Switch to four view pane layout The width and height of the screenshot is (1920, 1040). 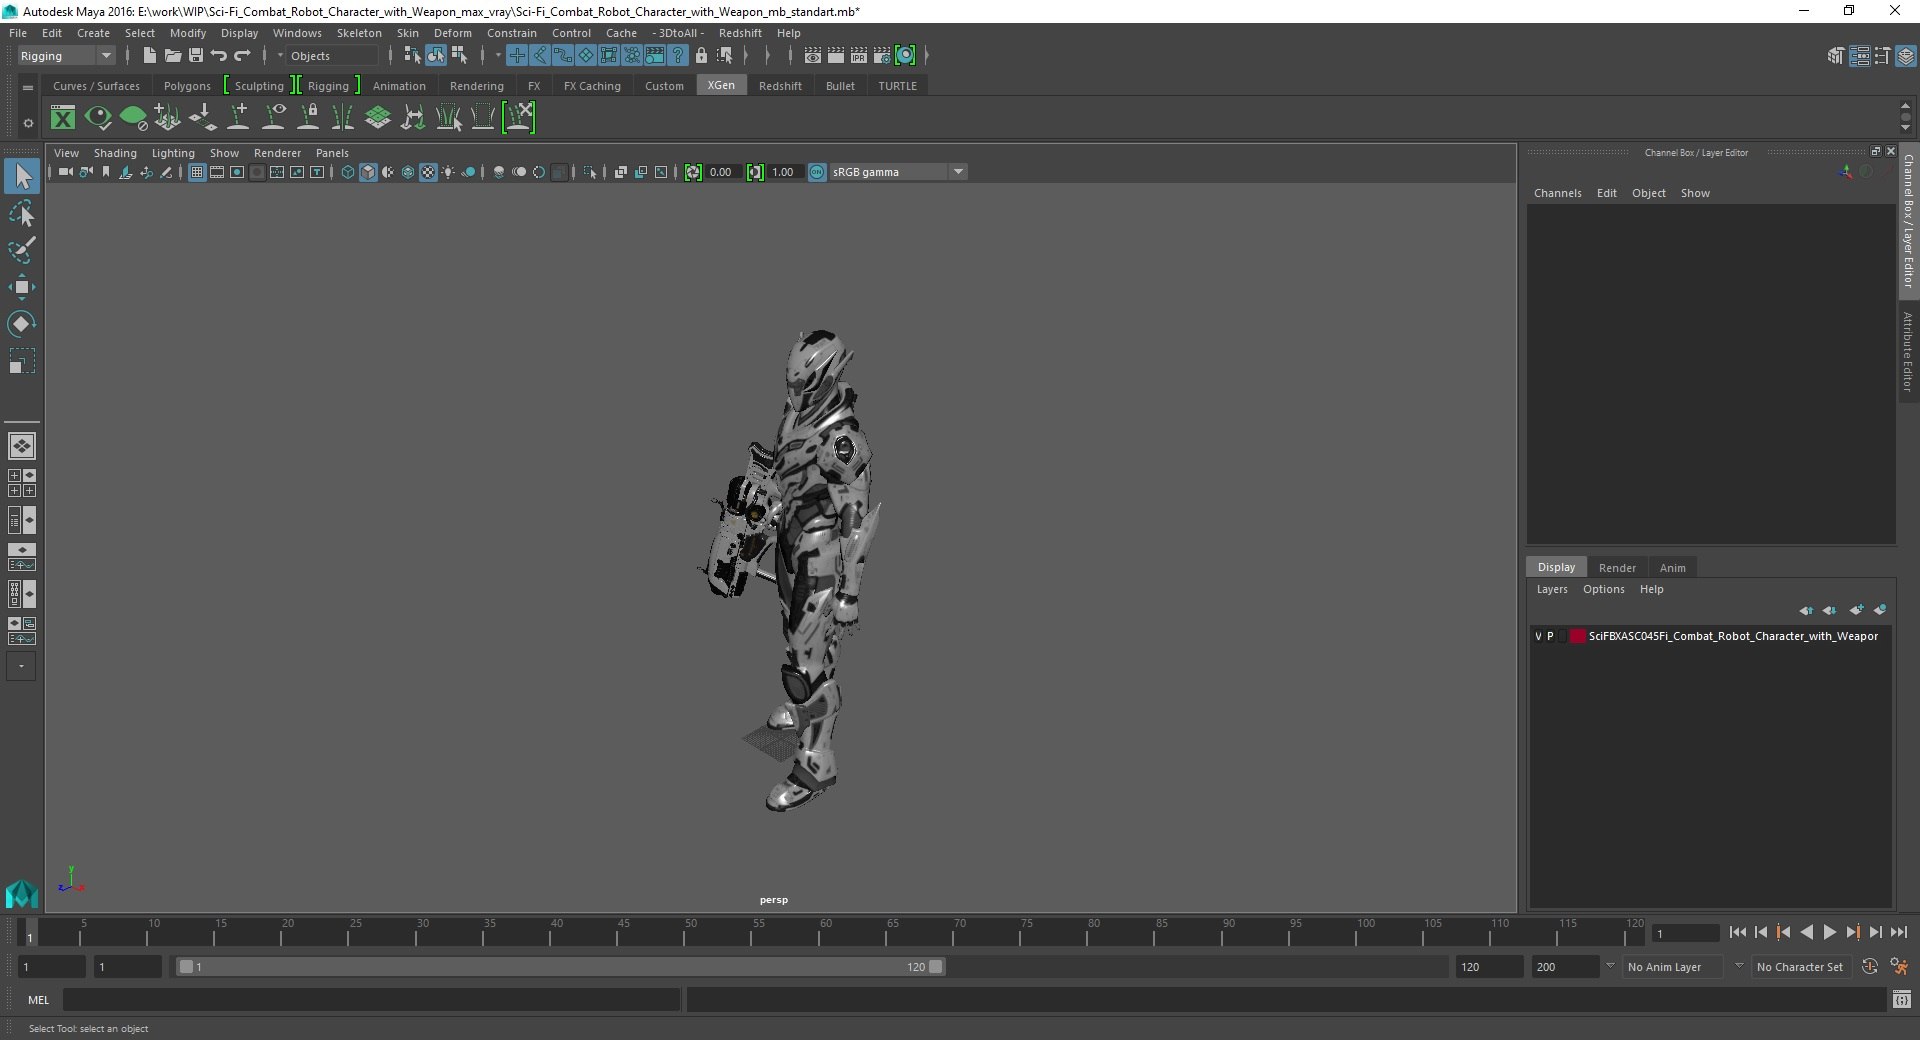(22, 483)
